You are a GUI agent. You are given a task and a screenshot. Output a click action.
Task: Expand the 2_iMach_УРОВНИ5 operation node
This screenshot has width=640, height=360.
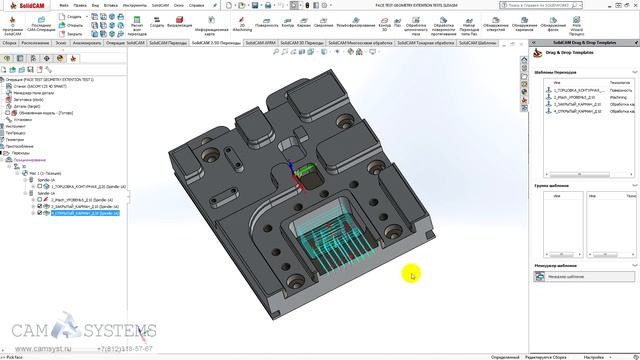click(x=33, y=200)
